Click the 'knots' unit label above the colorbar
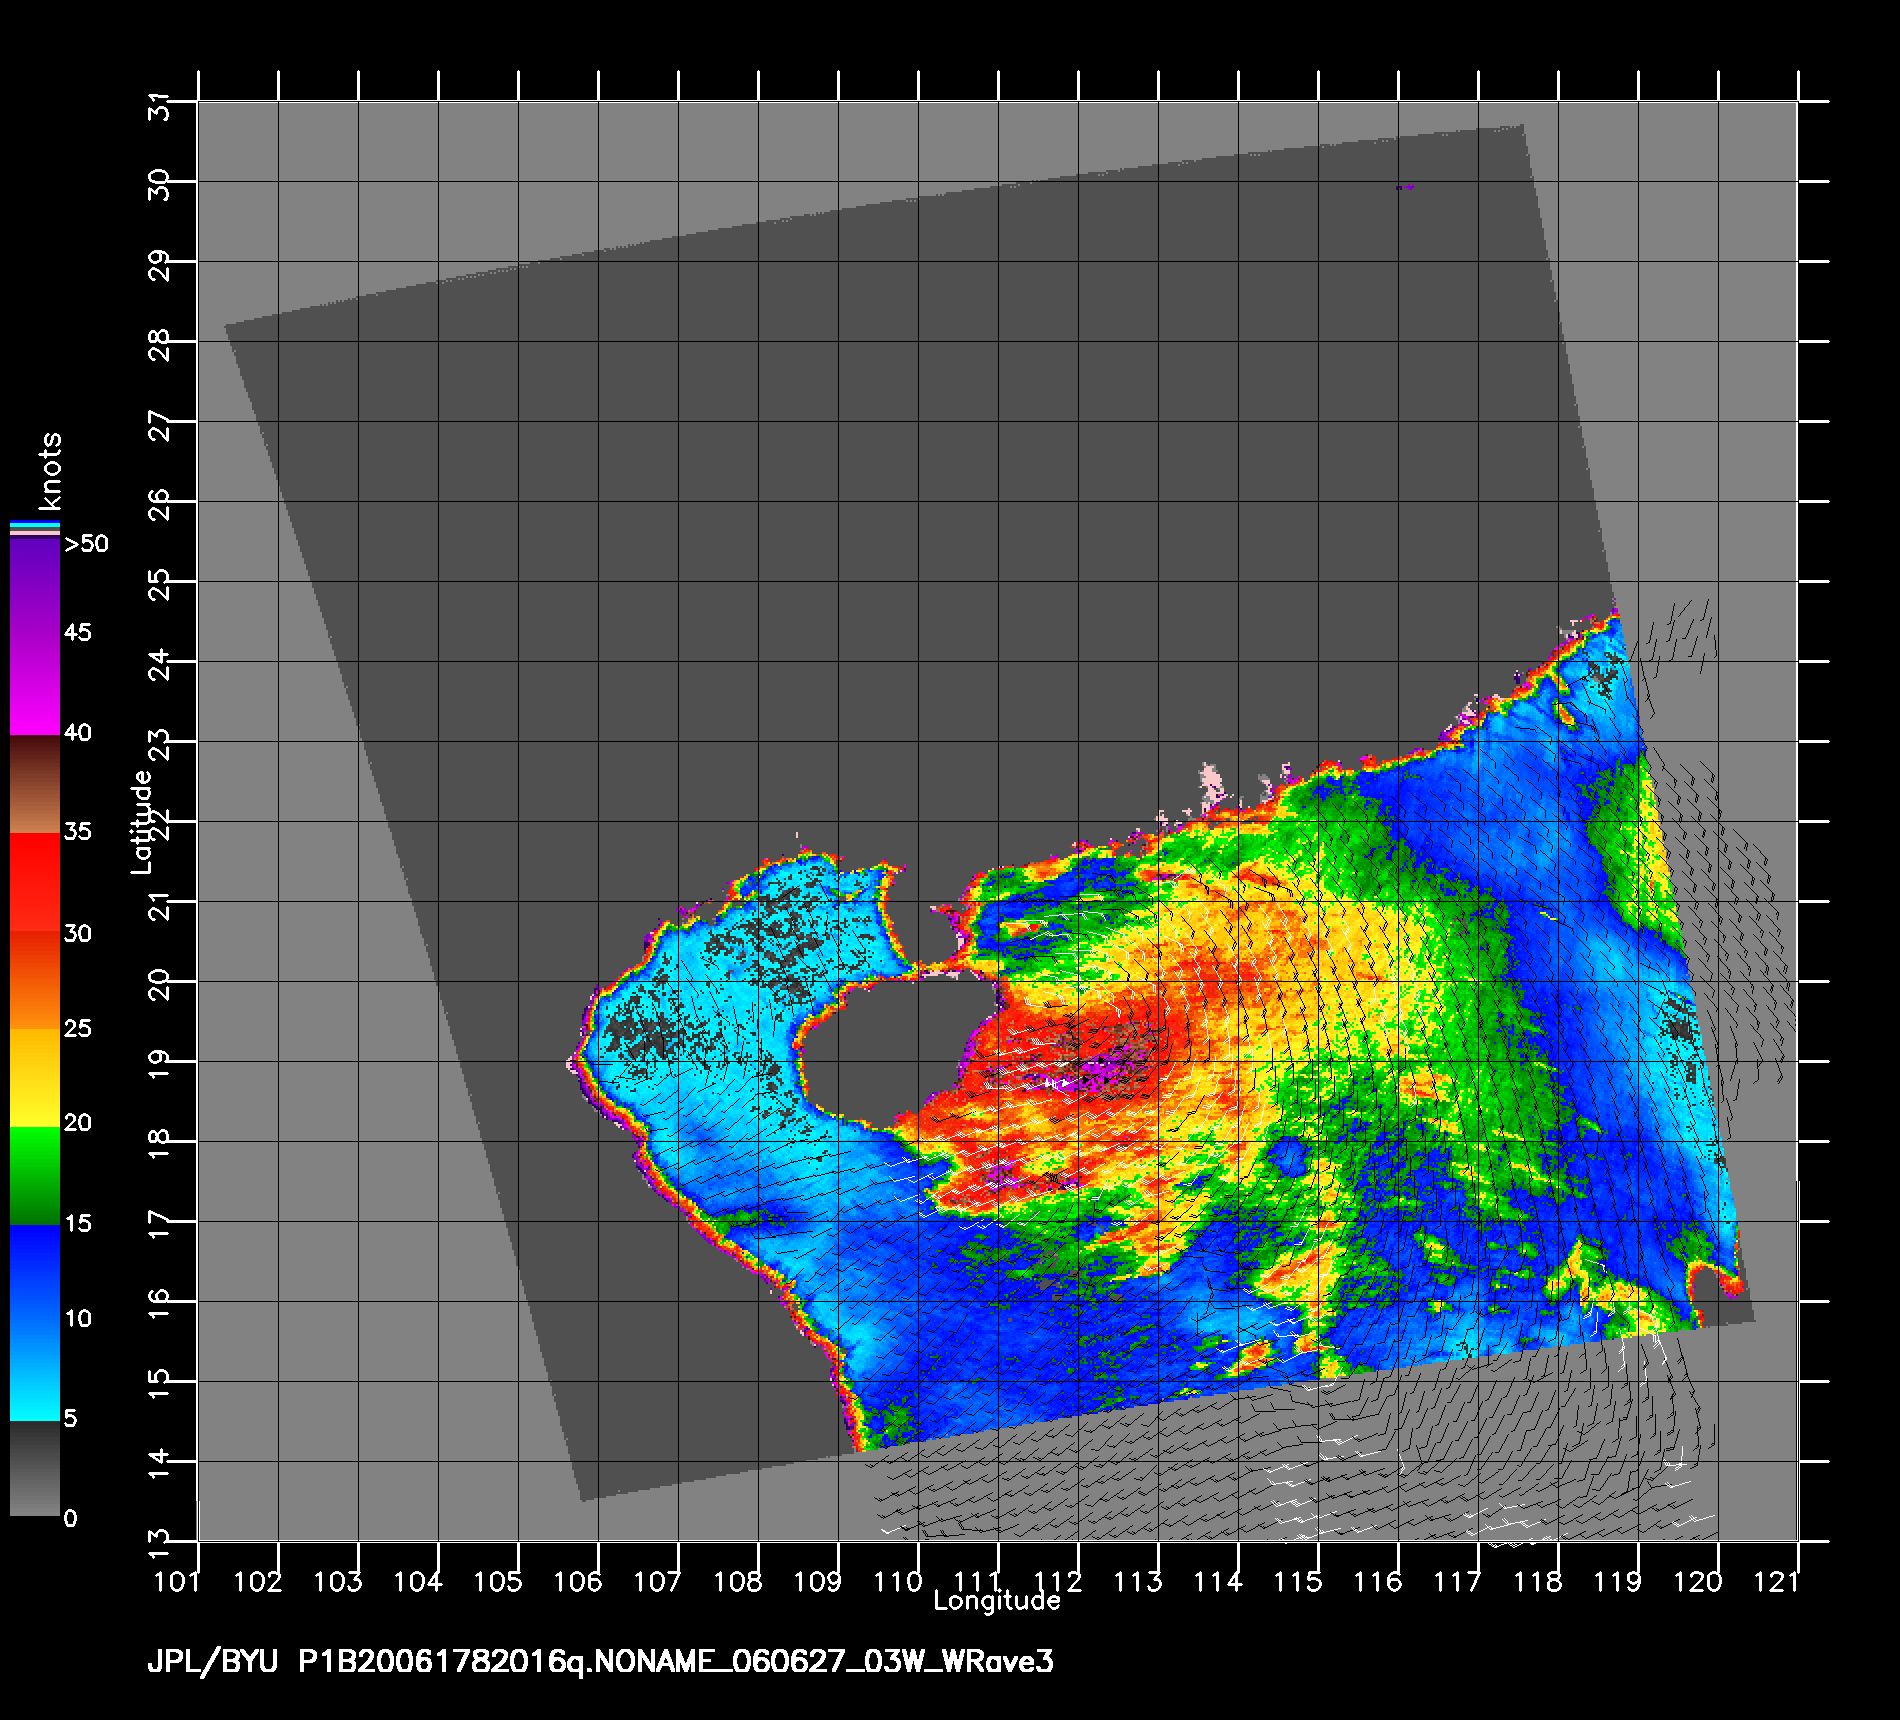The width and height of the screenshot is (1900, 1720). [50, 471]
